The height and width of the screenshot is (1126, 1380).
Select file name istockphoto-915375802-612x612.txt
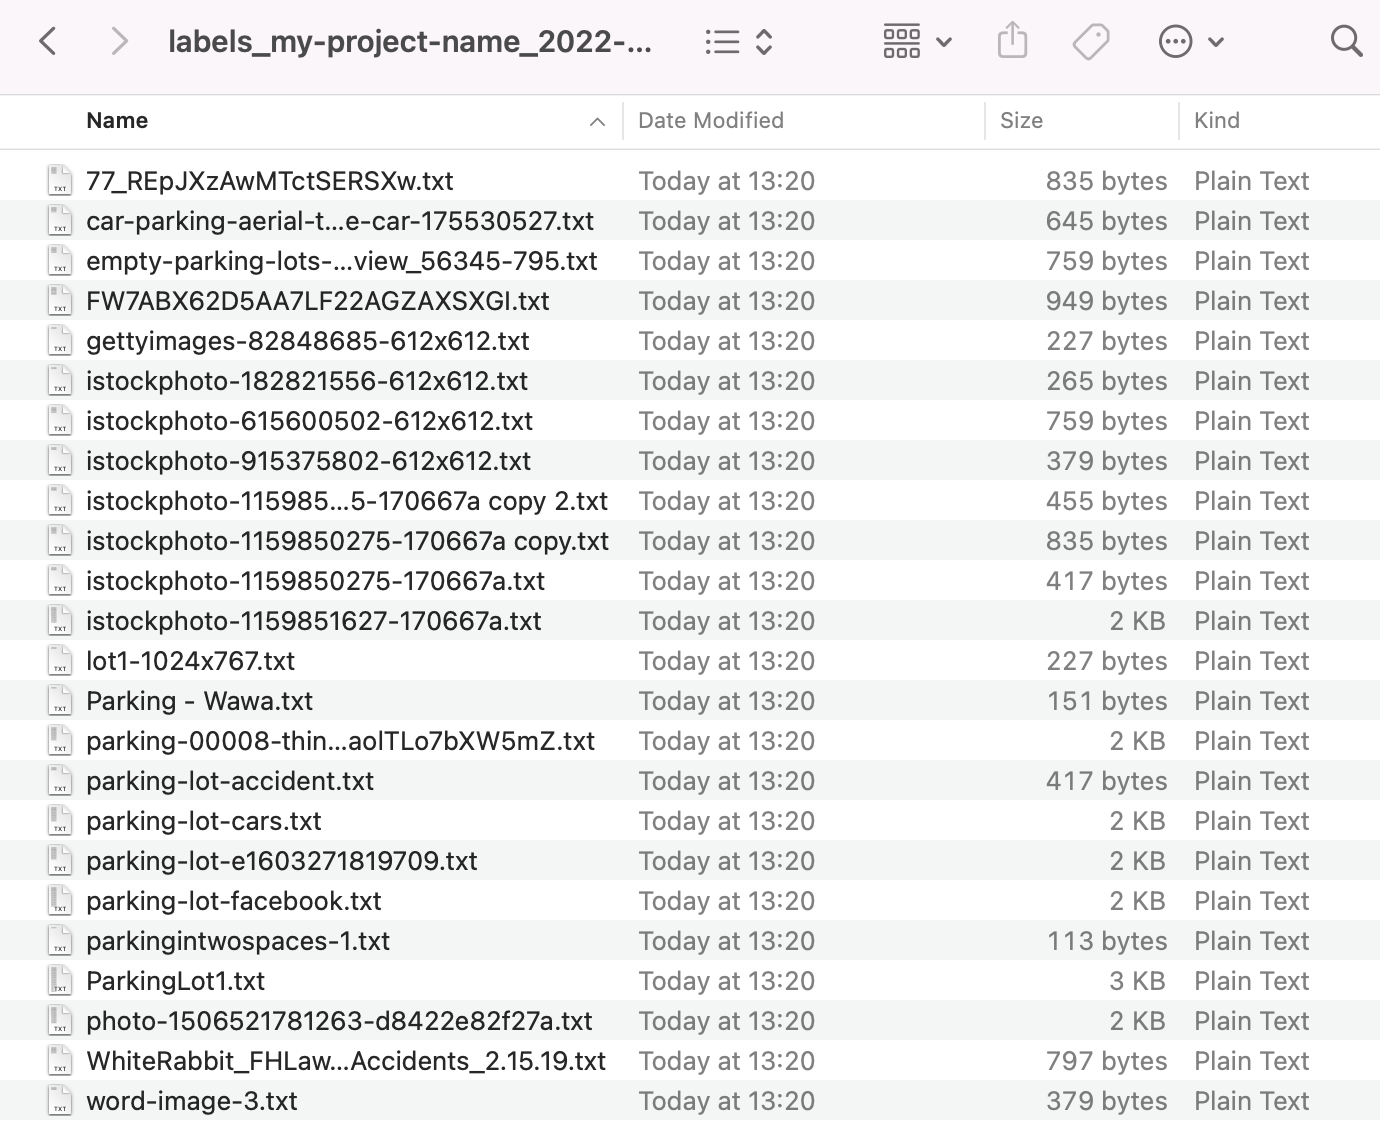309,461
